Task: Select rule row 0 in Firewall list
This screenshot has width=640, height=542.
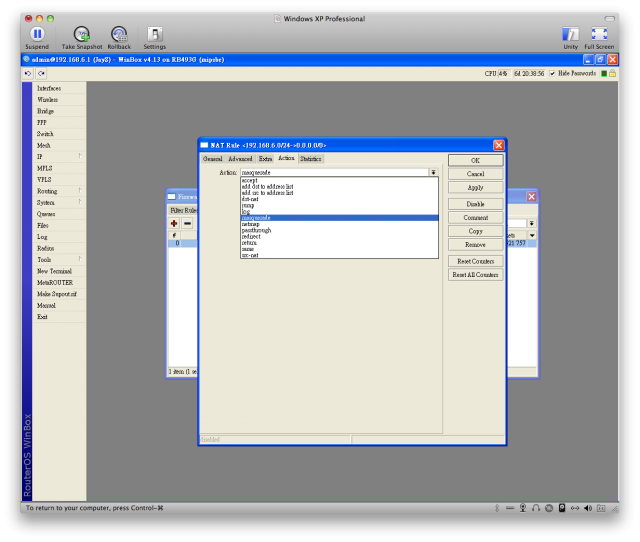Action: click(x=182, y=243)
